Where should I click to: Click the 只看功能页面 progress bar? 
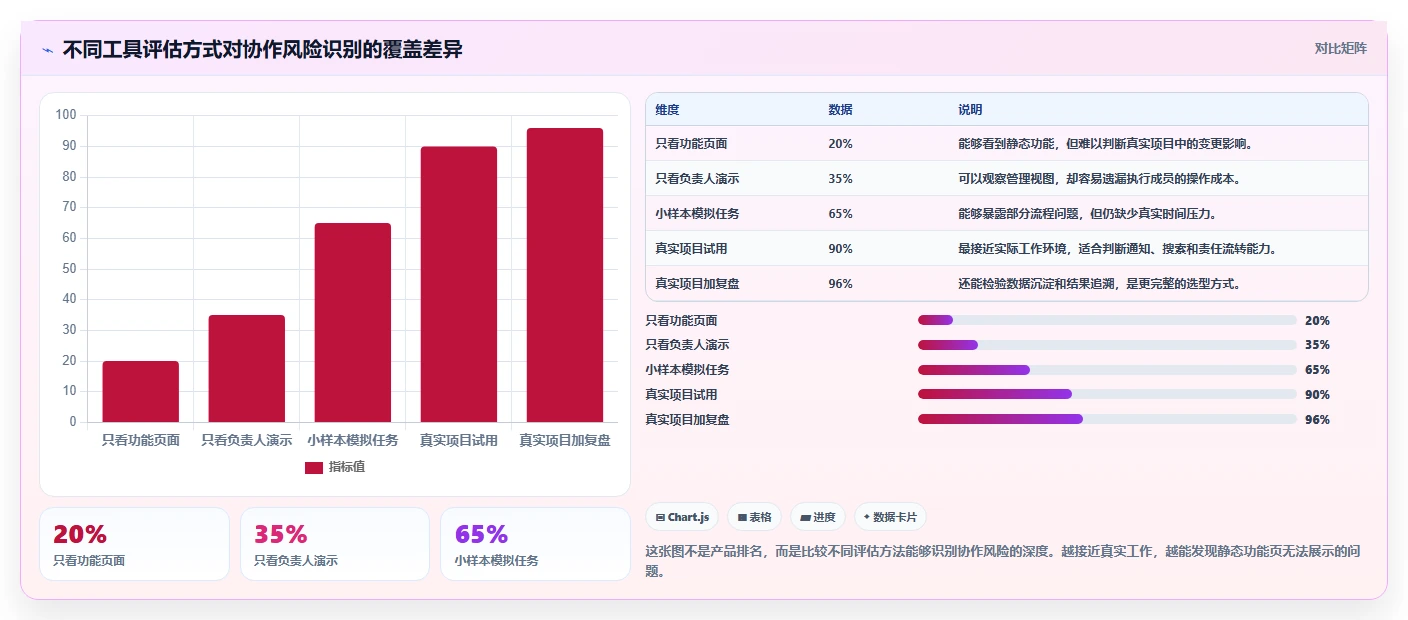(1107, 320)
